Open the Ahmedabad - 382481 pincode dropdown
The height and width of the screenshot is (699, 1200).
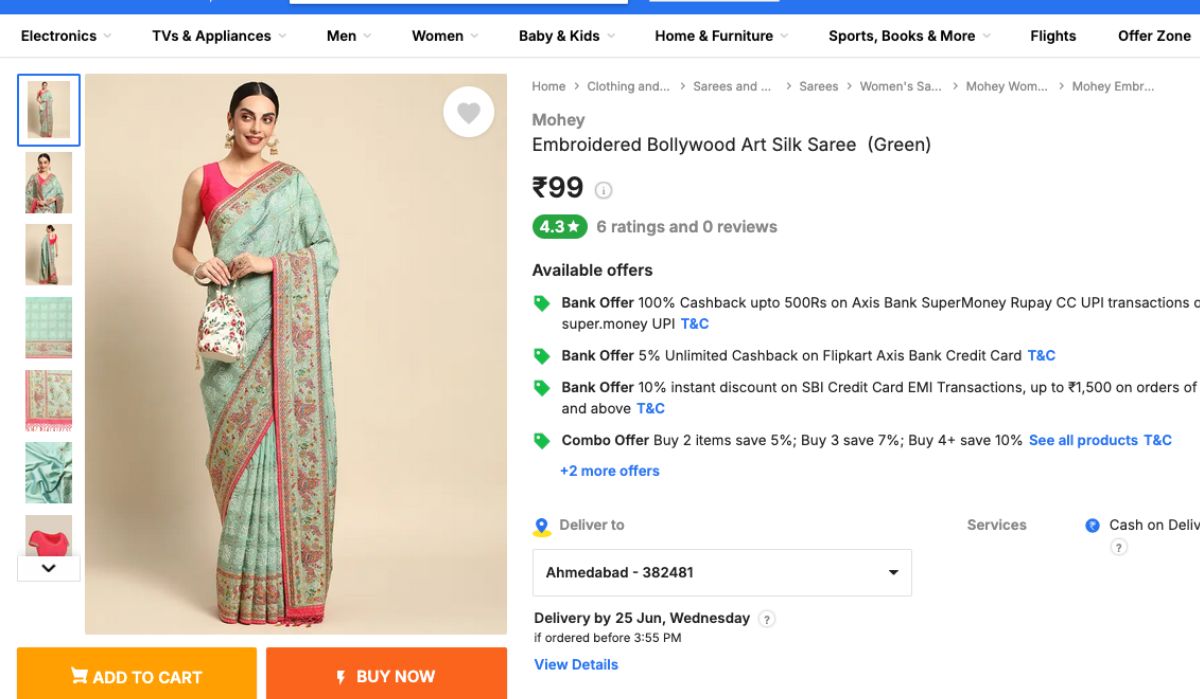click(722, 573)
